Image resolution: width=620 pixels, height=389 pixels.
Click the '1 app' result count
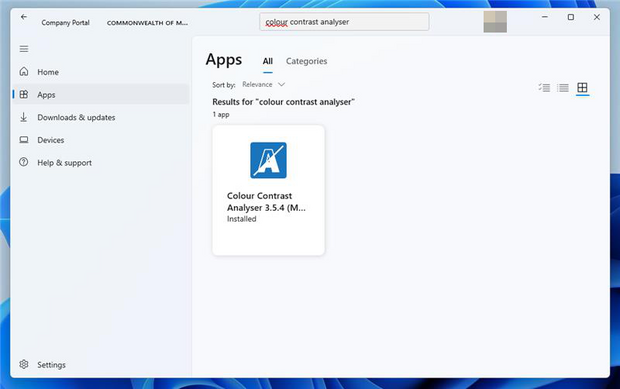(x=221, y=115)
